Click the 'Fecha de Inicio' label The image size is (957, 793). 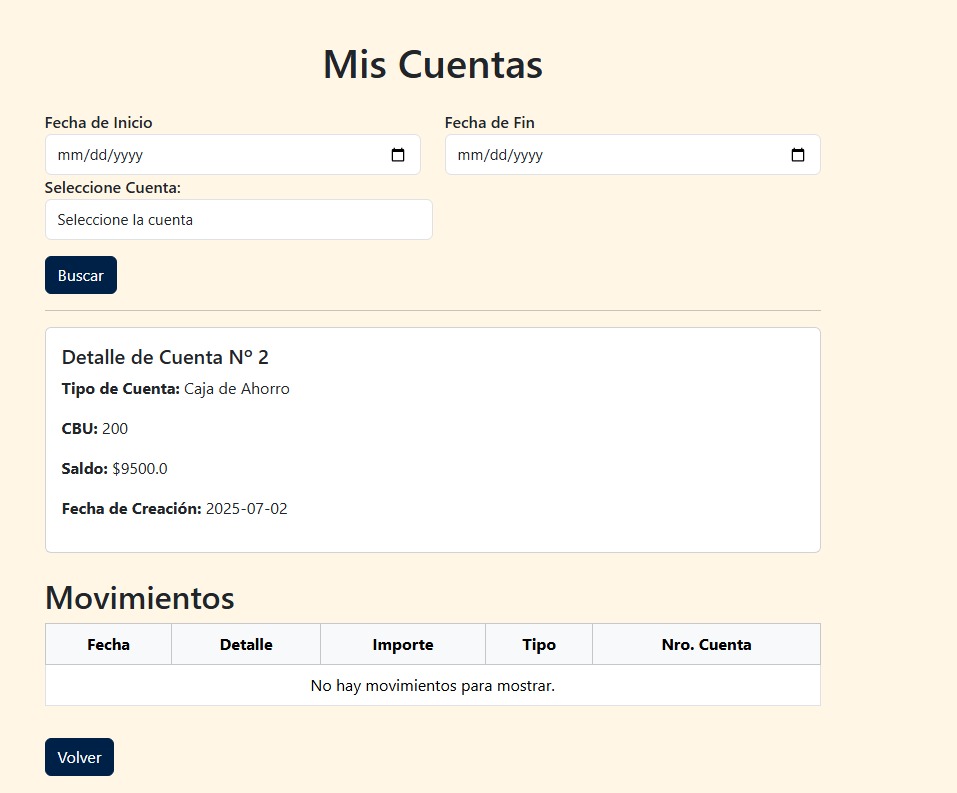[x=99, y=122]
